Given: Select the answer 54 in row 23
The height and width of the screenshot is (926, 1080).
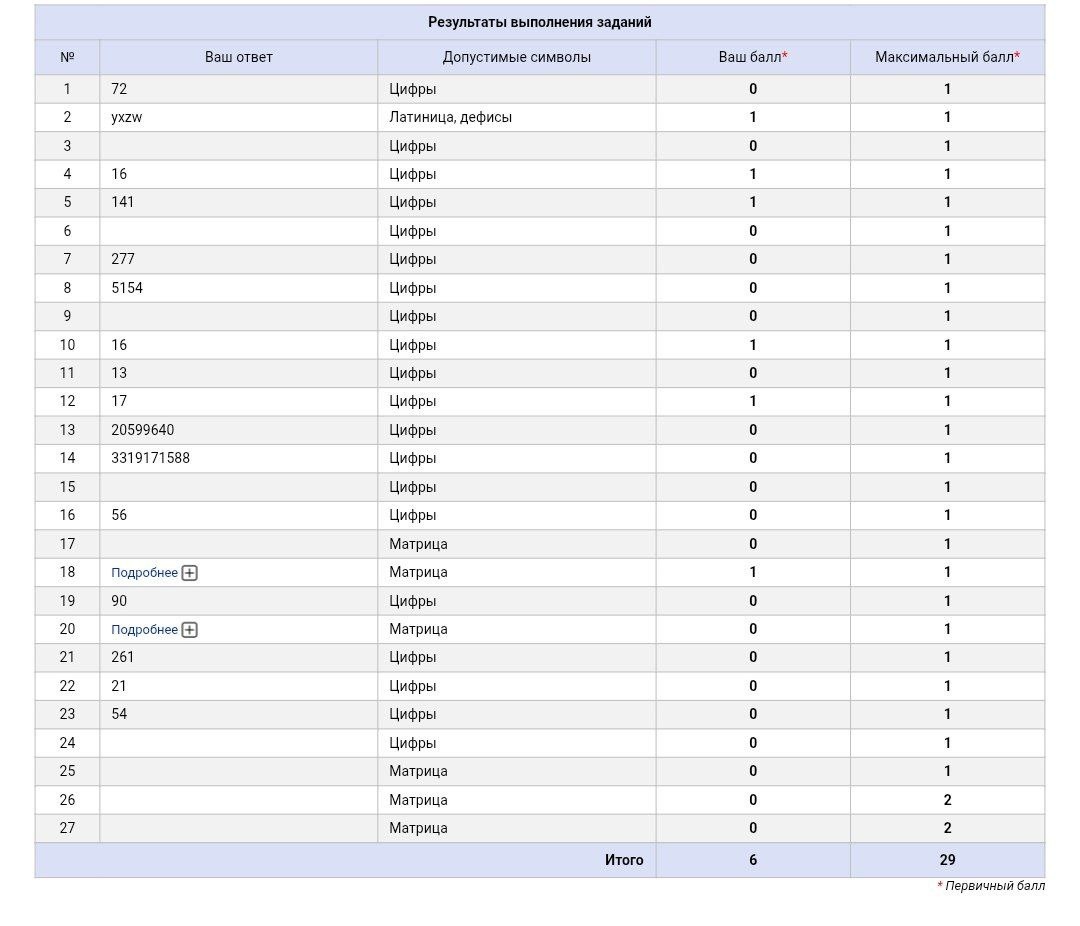Looking at the screenshot, I should tap(119, 714).
